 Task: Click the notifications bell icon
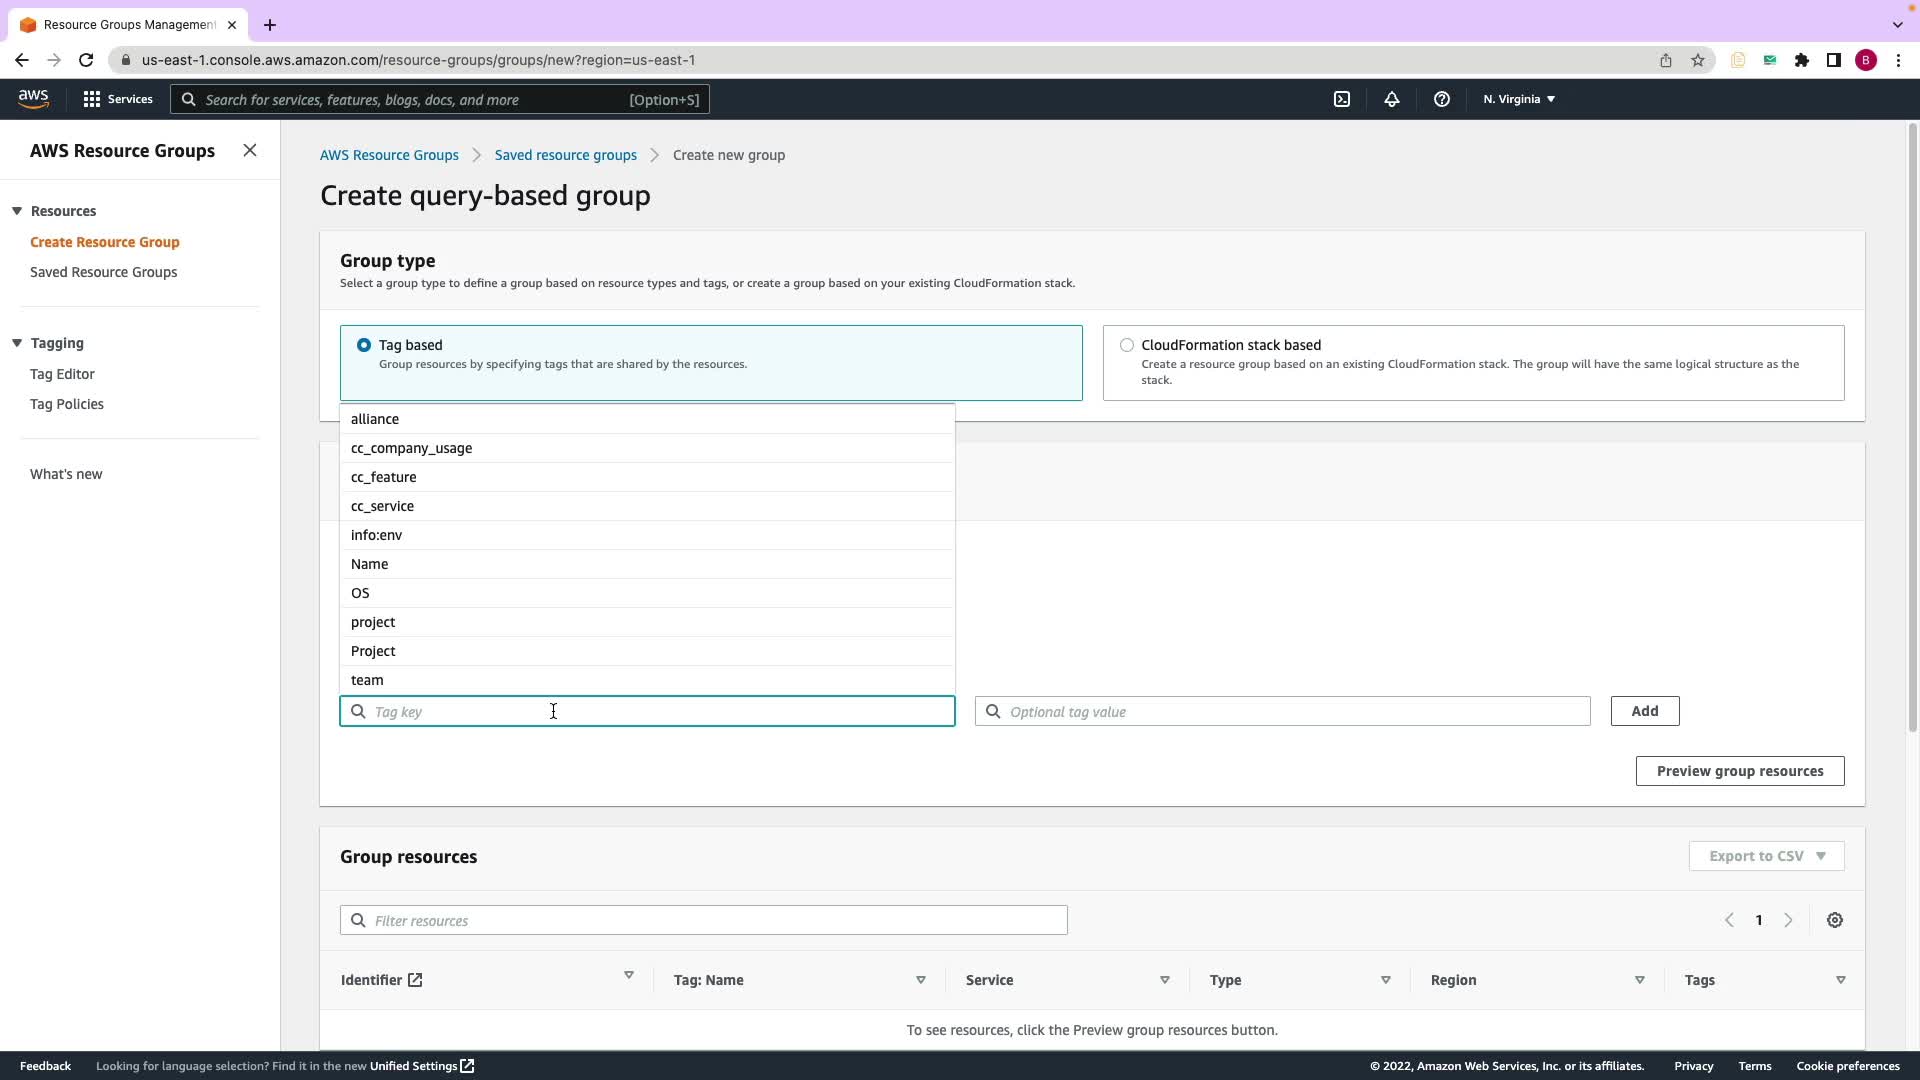point(1391,99)
